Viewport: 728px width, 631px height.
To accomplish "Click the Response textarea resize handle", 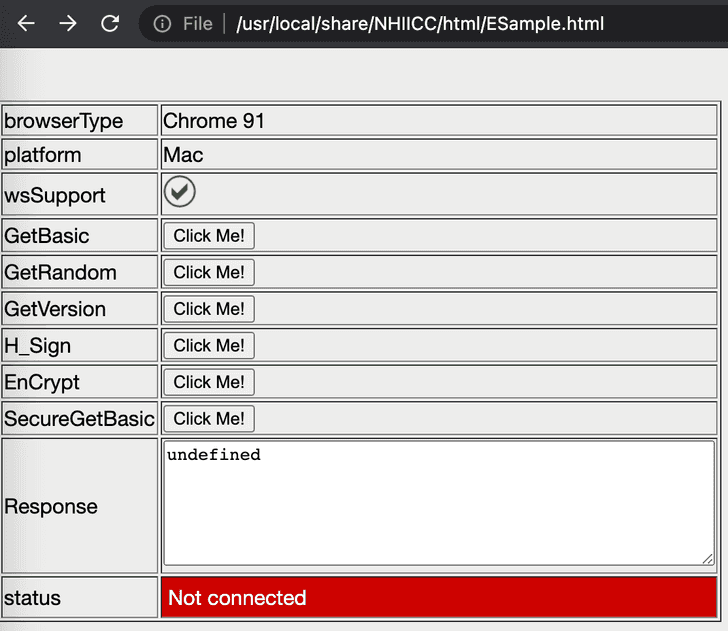I will point(708,559).
